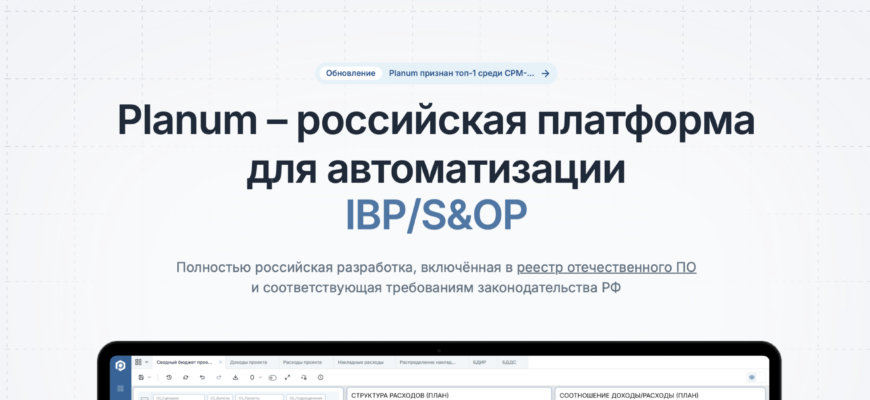
Task: Toggle the eye visibility button at the toolbar's right end
Action: (x=752, y=377)
